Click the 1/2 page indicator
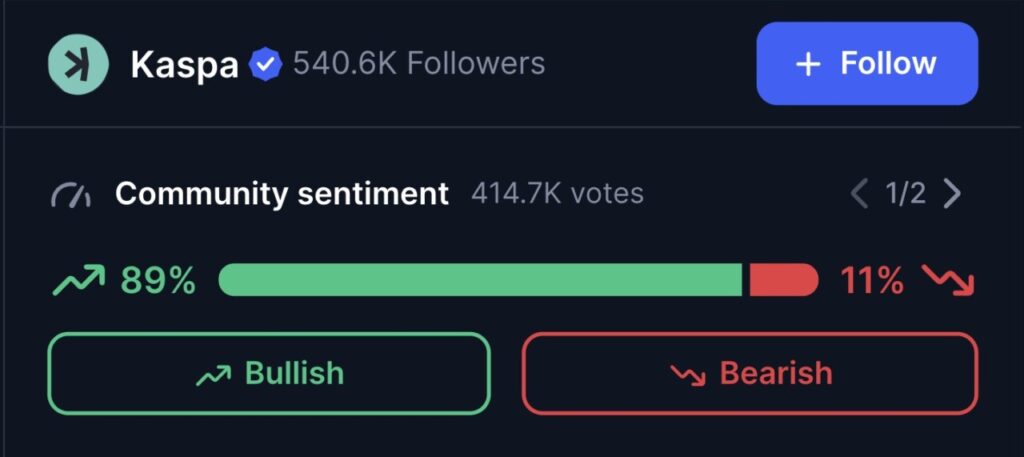Screen dimensions: 1024x457 (905, 193)
